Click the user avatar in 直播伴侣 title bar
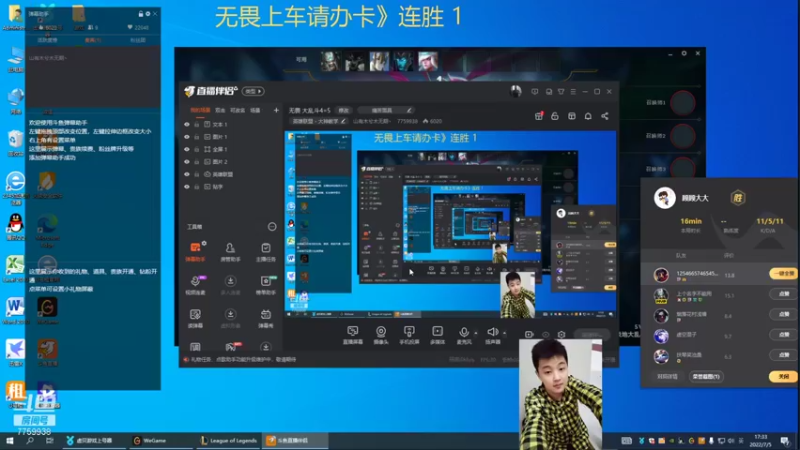The height and width of the screenshot is (450, 800). (x=516, y=91)
